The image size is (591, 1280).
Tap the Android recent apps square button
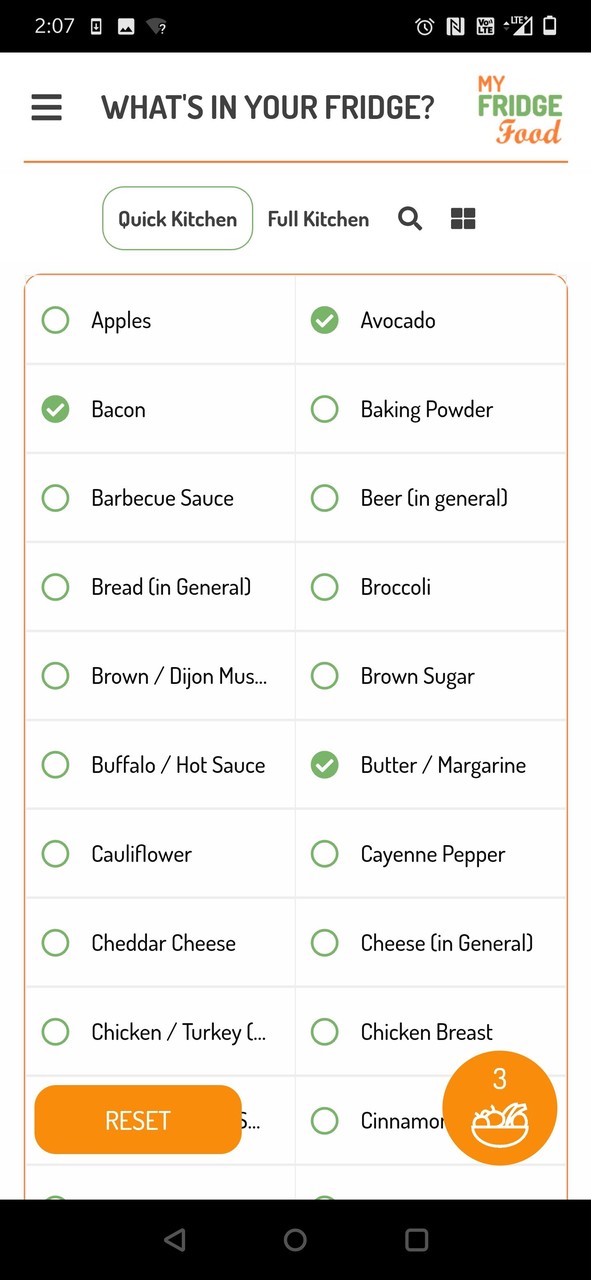[416, 1239]
